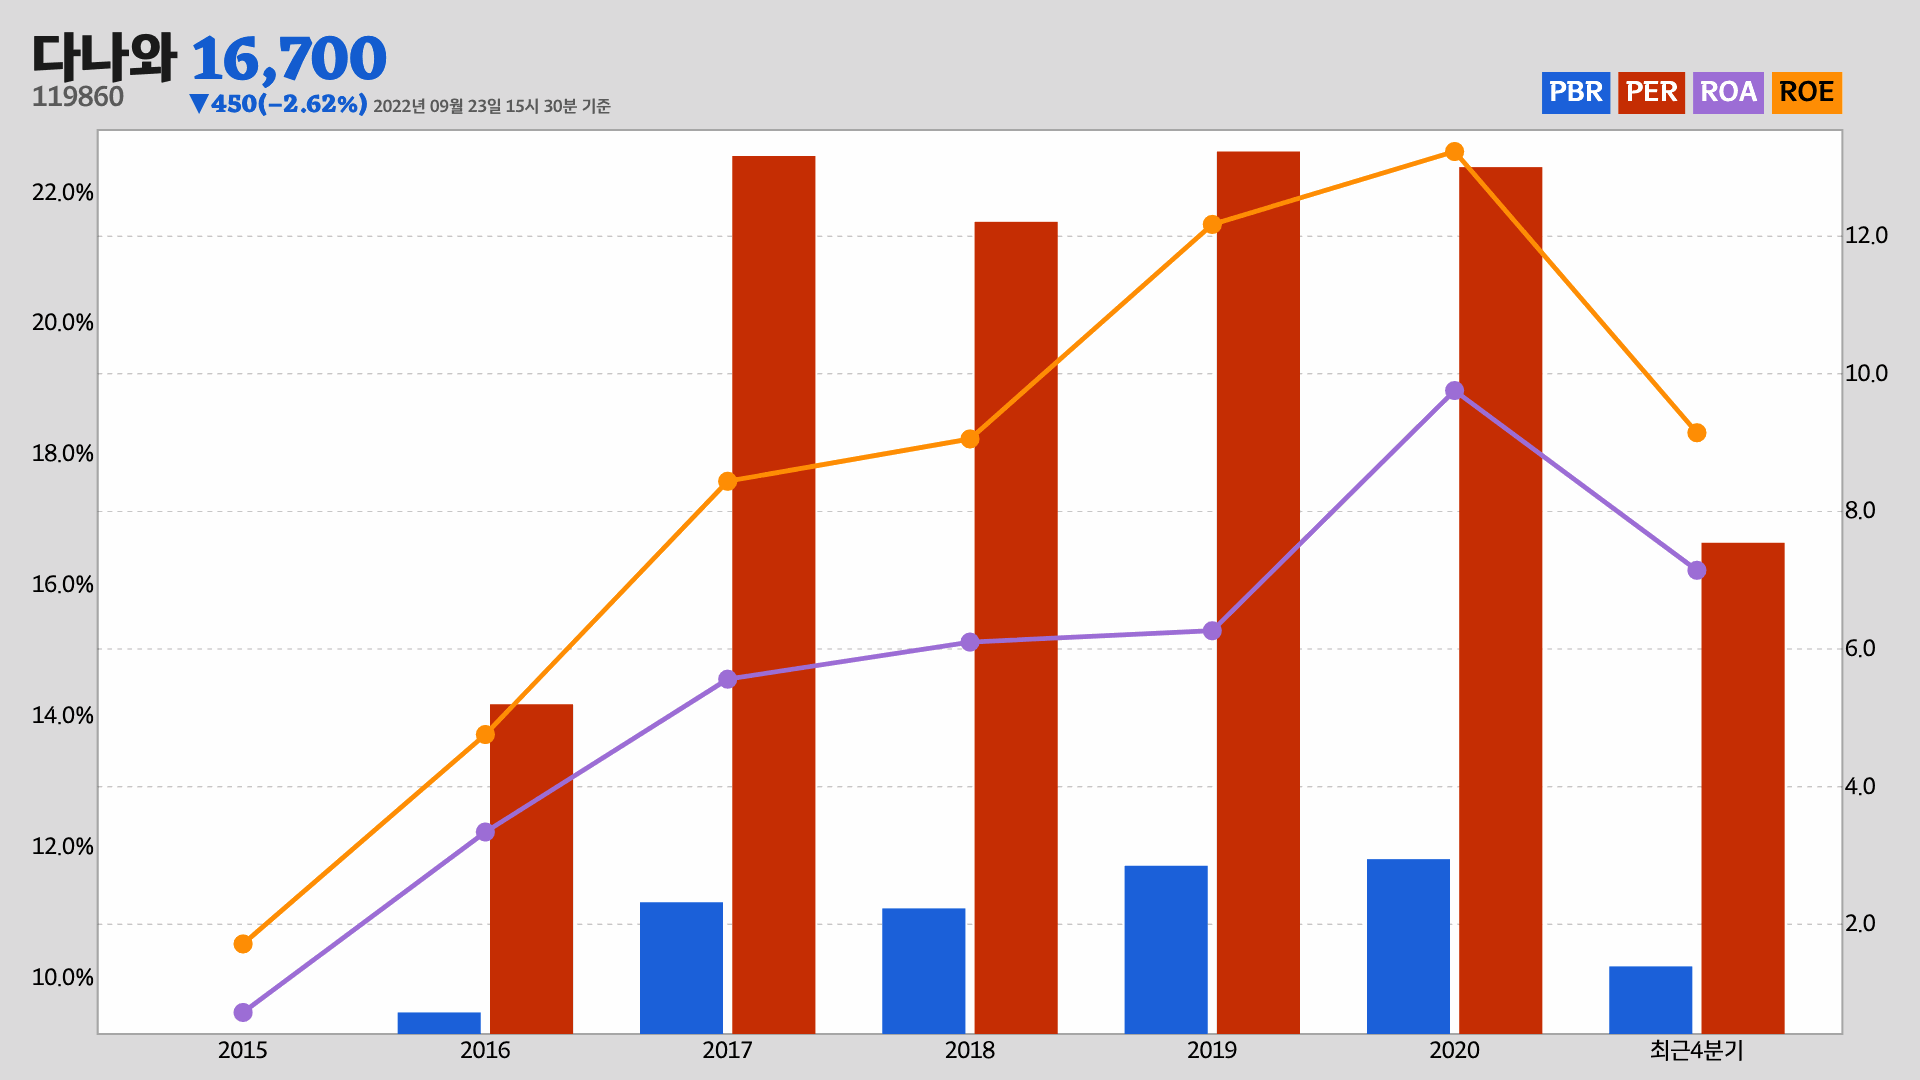Image resolution: width=1920 pixels, height=1080 pixels.
Task: Click the 2018 orange ROE data point
Action: pos(970,439)
